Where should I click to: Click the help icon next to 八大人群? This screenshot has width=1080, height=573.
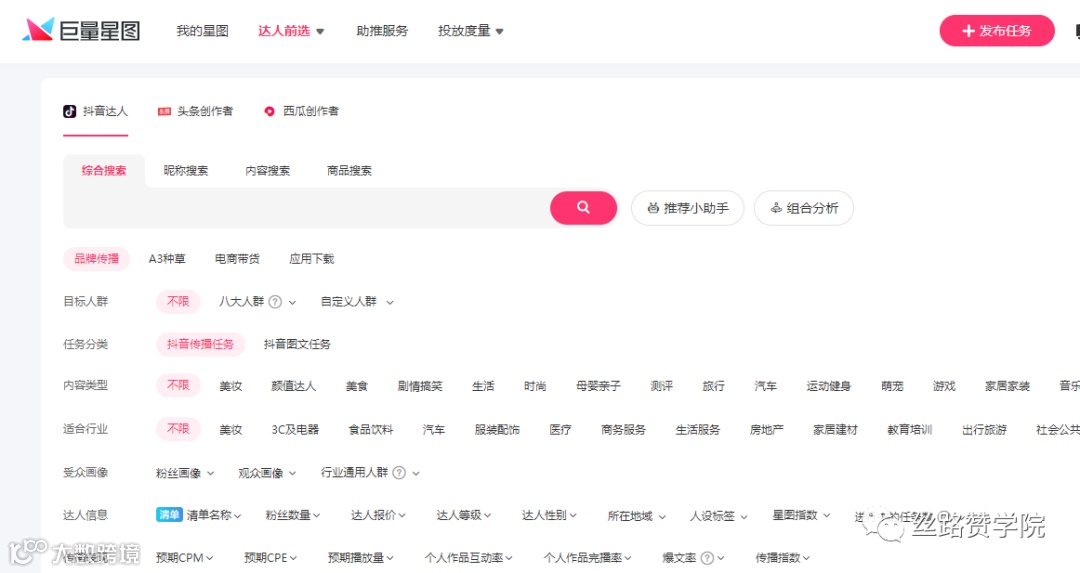click(x=275, y=302)
